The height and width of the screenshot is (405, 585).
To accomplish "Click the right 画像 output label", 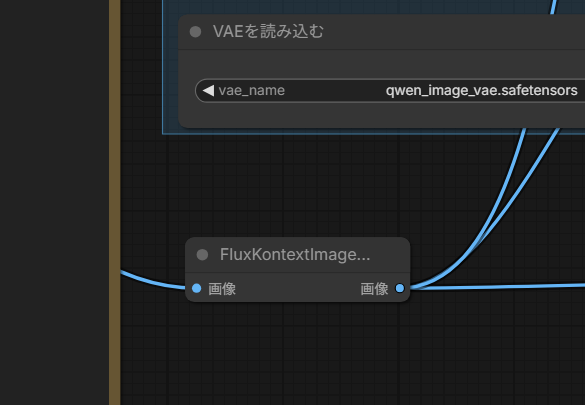I will tap(374, 289).
